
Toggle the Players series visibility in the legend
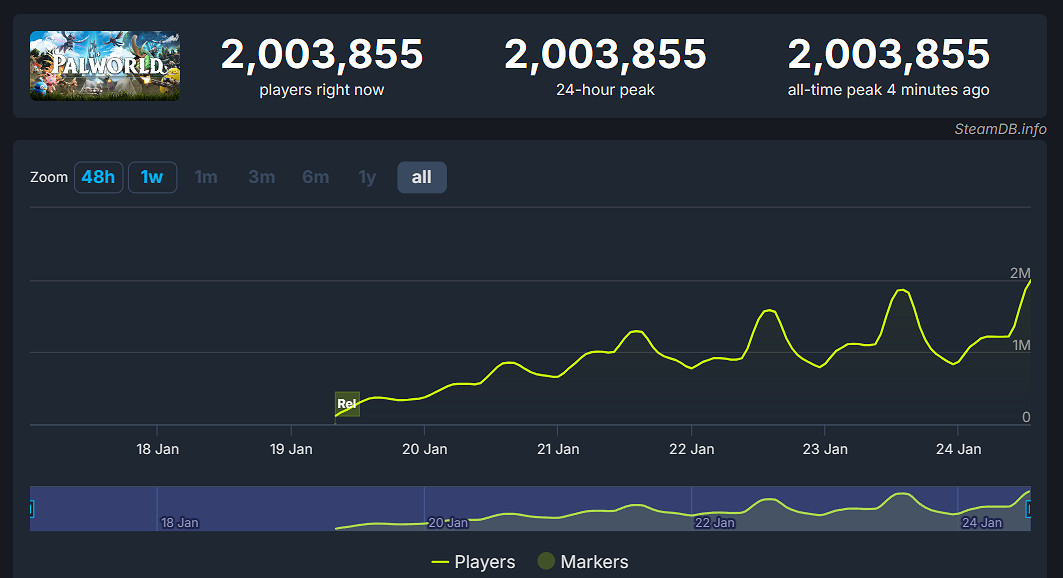click(475, 562)
